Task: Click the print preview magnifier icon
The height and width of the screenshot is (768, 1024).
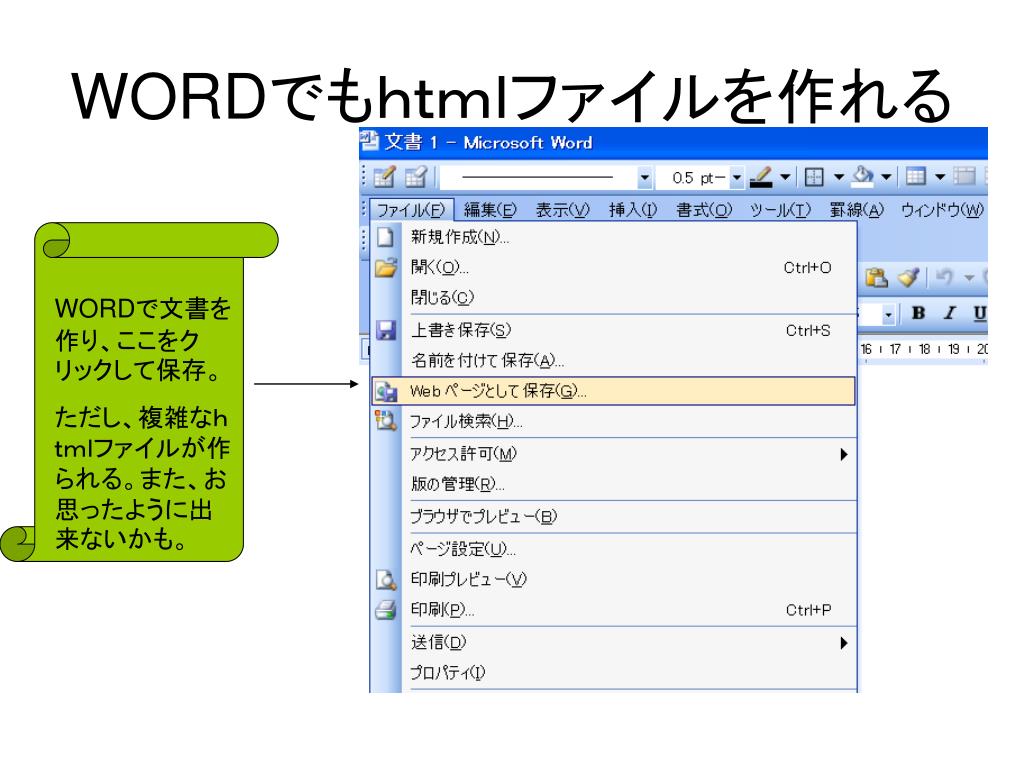Action: pyautogui.click(x=386, y=579)
